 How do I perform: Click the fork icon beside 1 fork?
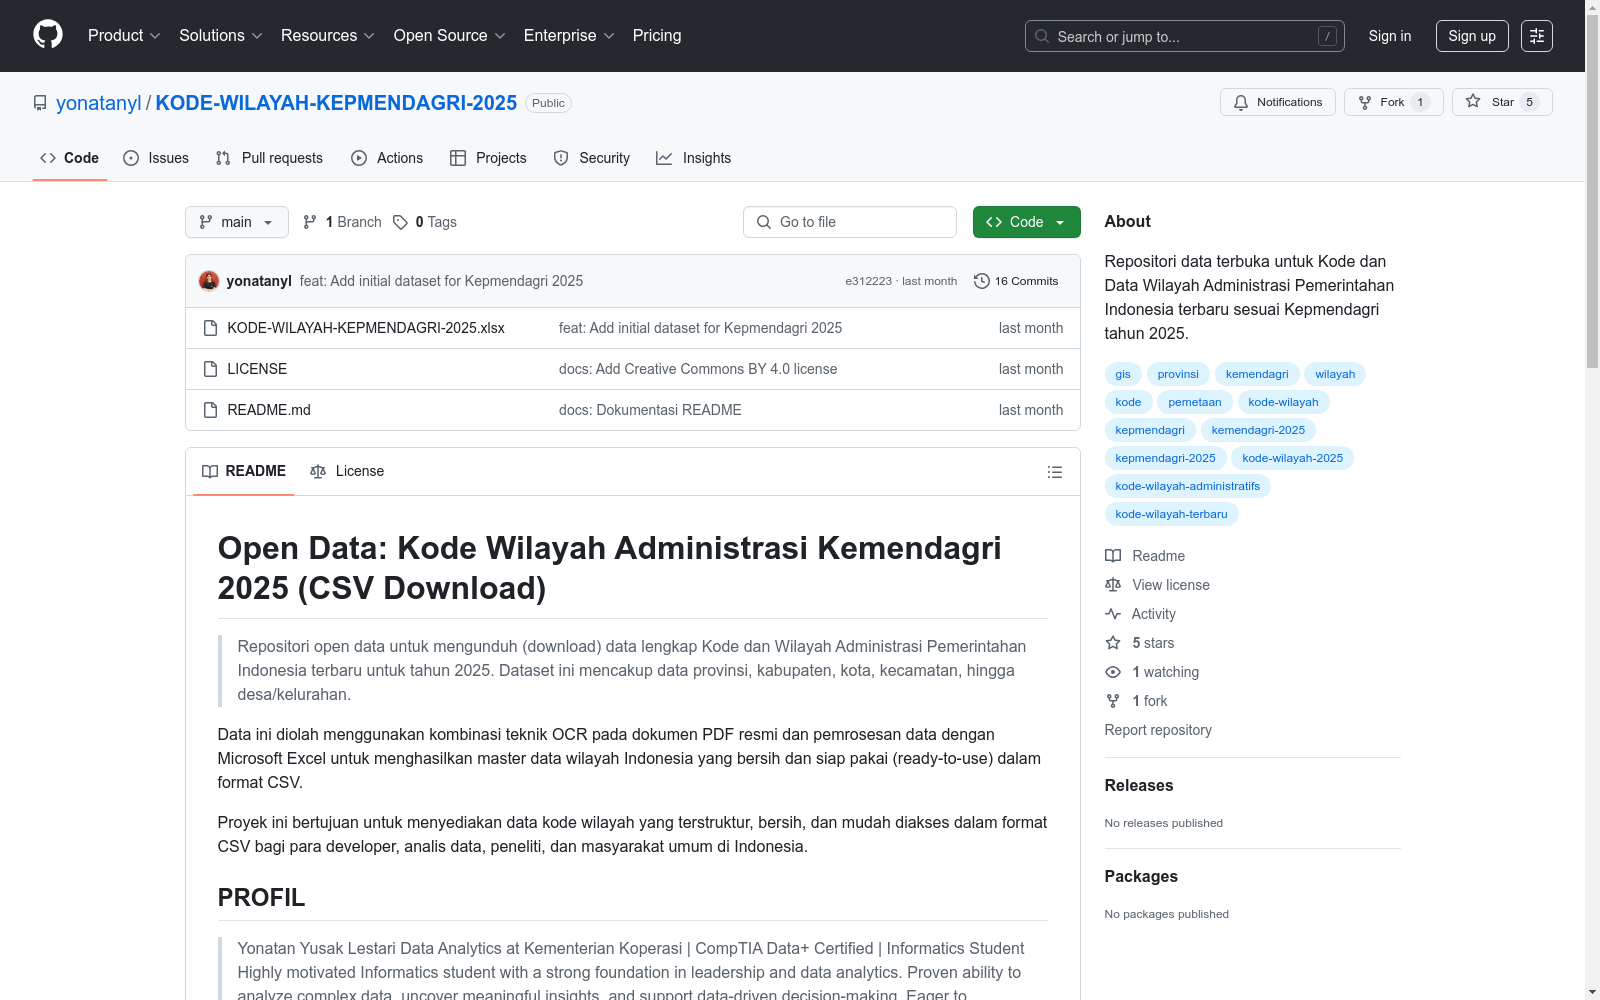(x=1113, y=701)
